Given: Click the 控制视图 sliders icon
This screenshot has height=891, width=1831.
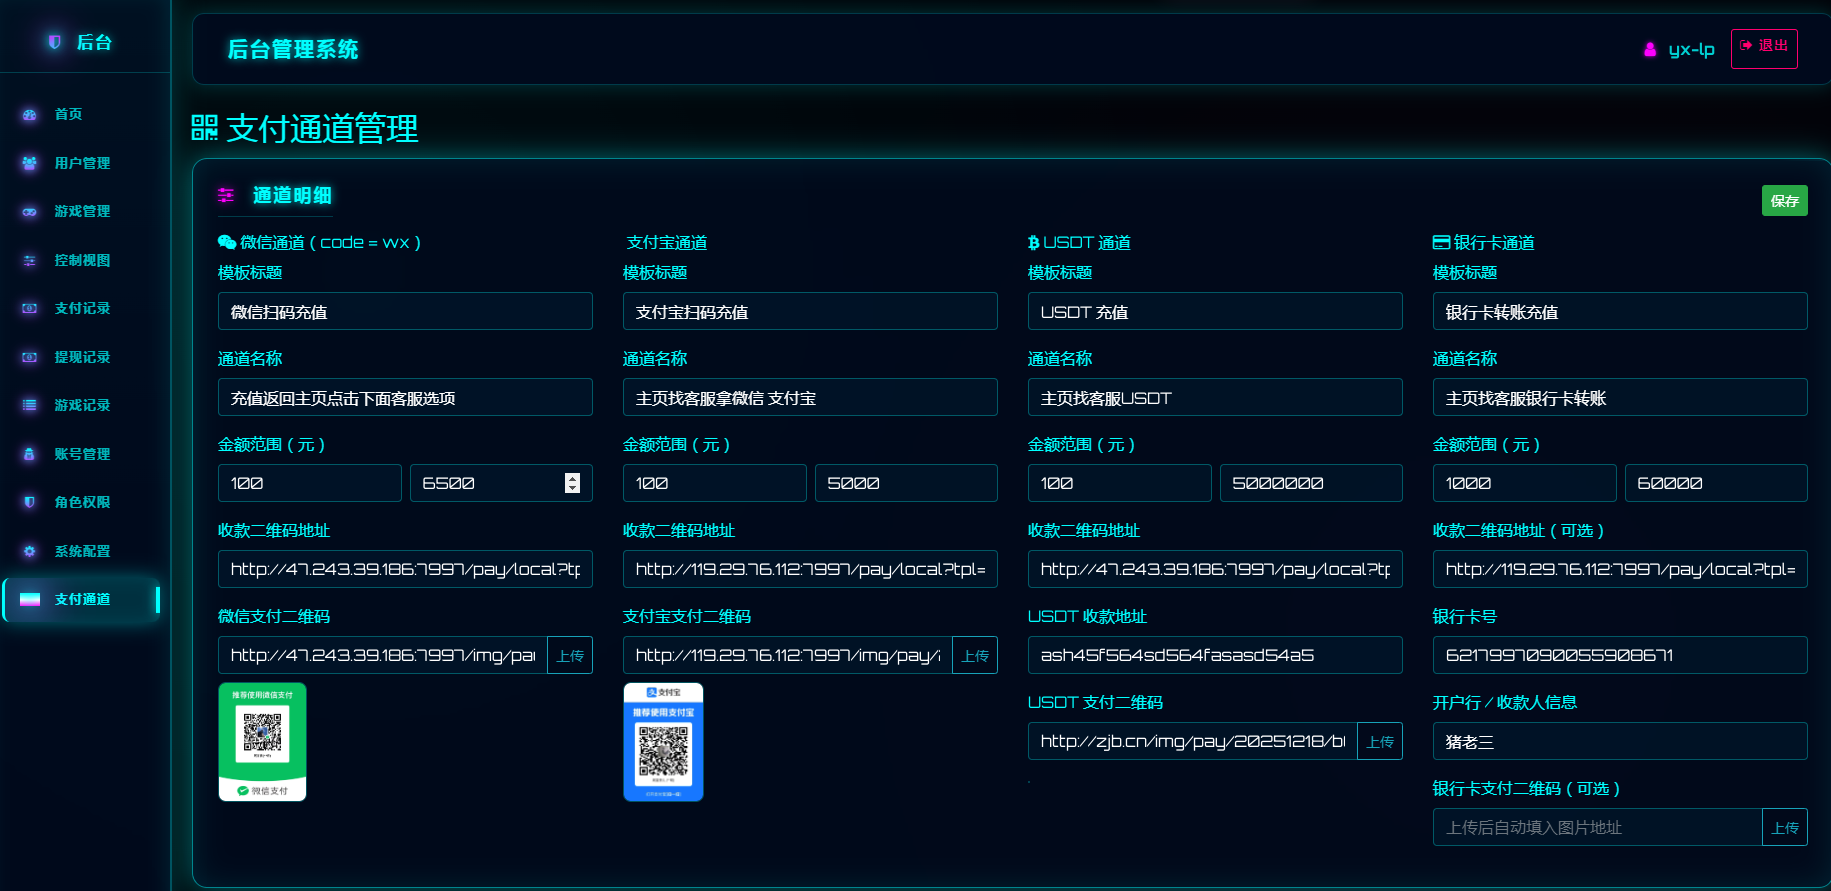Looking at the screenshot, I should (x=30, y=260).
